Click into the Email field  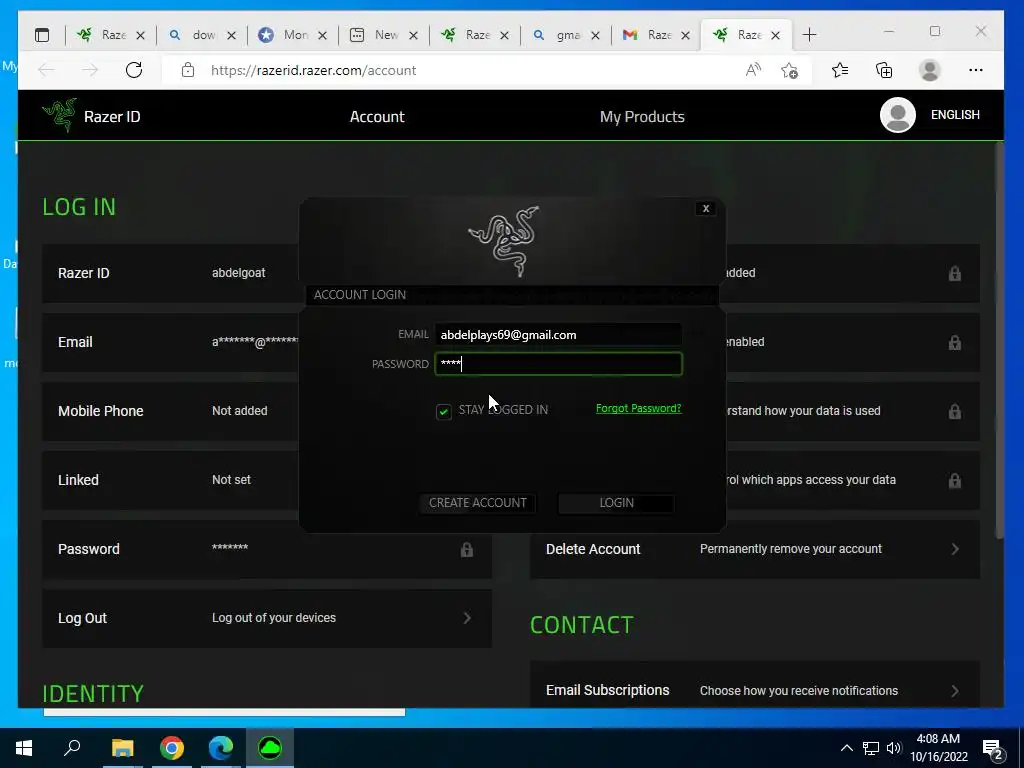[x=558, y=335]
